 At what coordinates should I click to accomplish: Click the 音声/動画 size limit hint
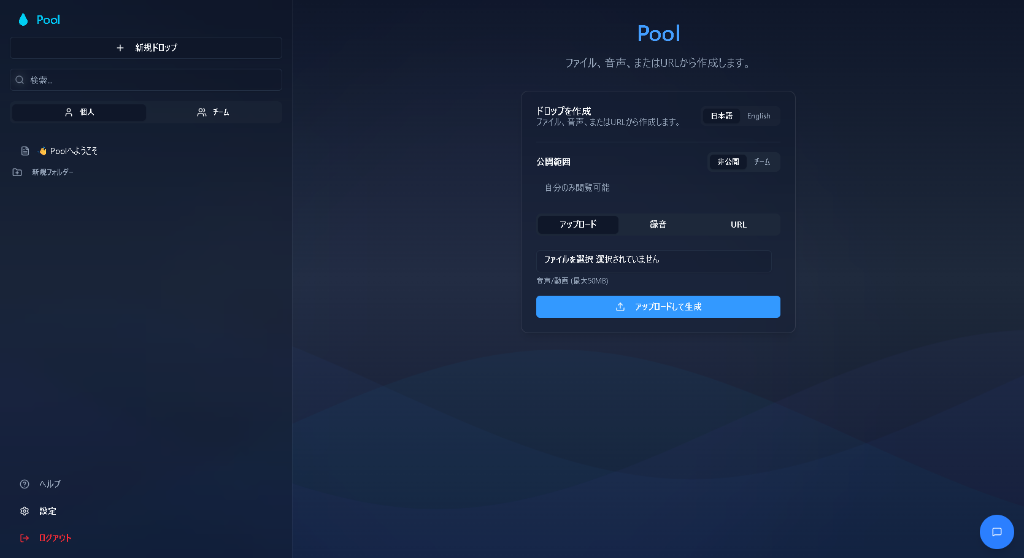pos(572,281)
